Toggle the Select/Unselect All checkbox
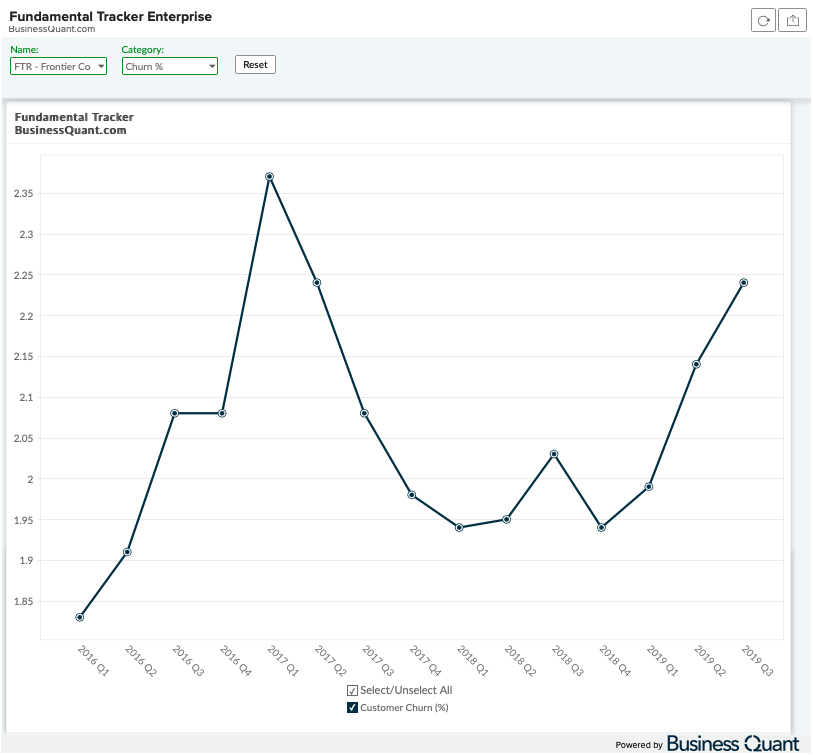The width and height of the screenshot is (813, 755). coord(352,691)
